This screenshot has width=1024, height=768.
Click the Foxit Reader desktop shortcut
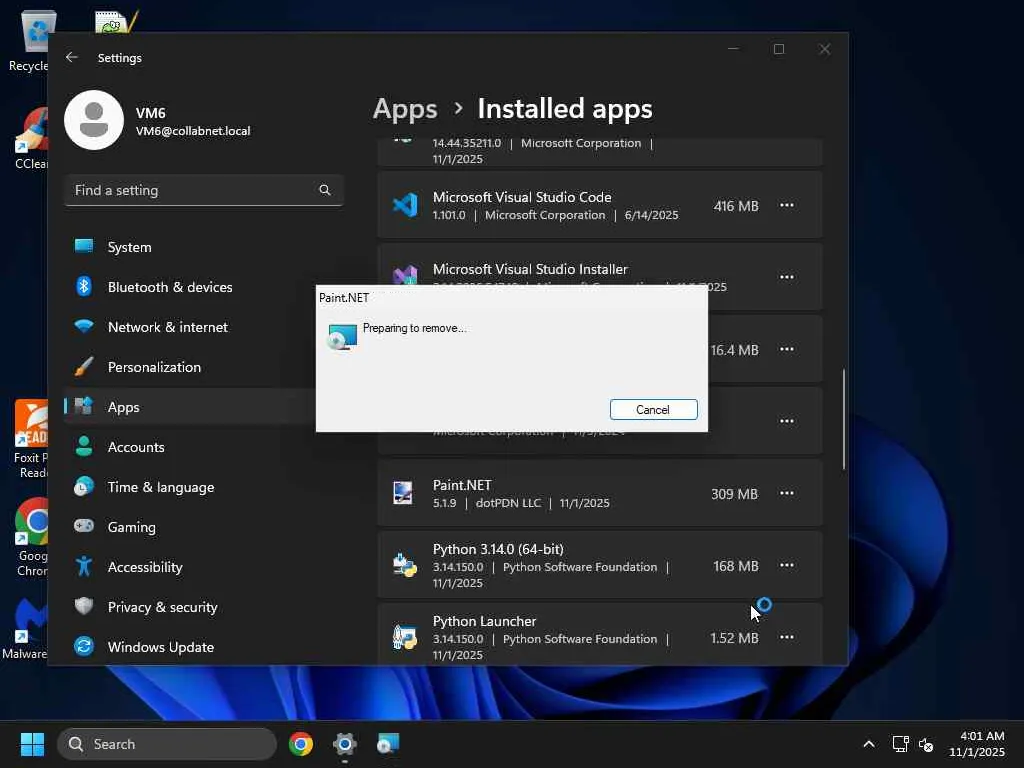[x=29, y=439]
